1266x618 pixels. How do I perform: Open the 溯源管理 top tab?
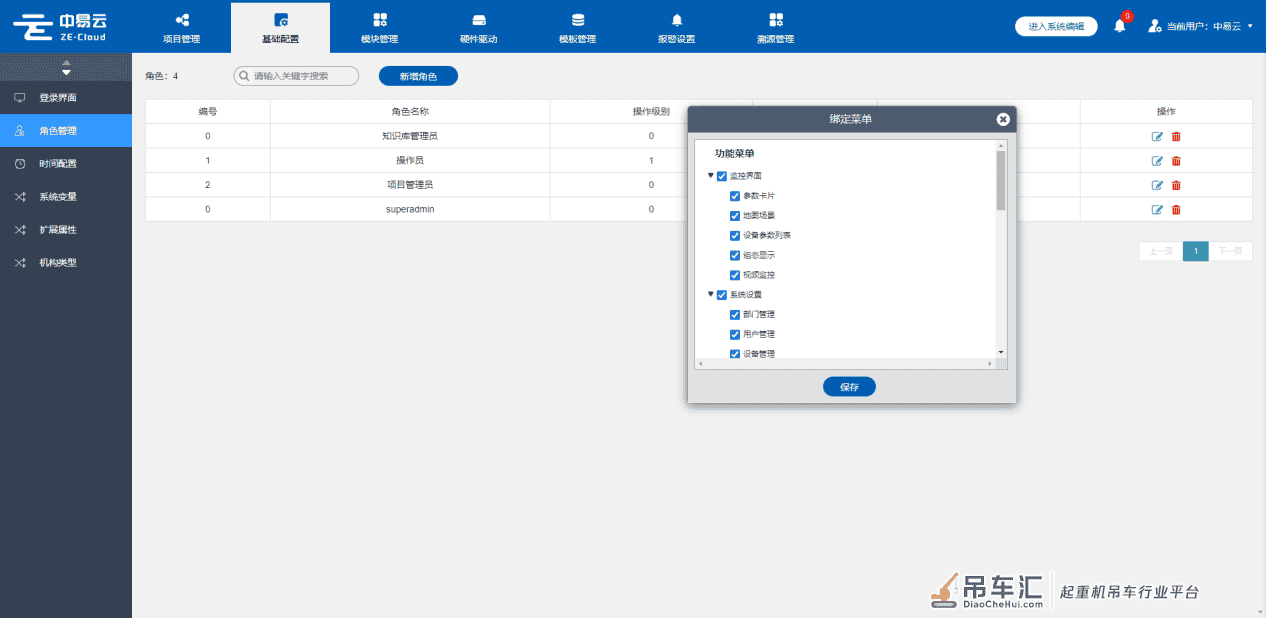[776, 27]
